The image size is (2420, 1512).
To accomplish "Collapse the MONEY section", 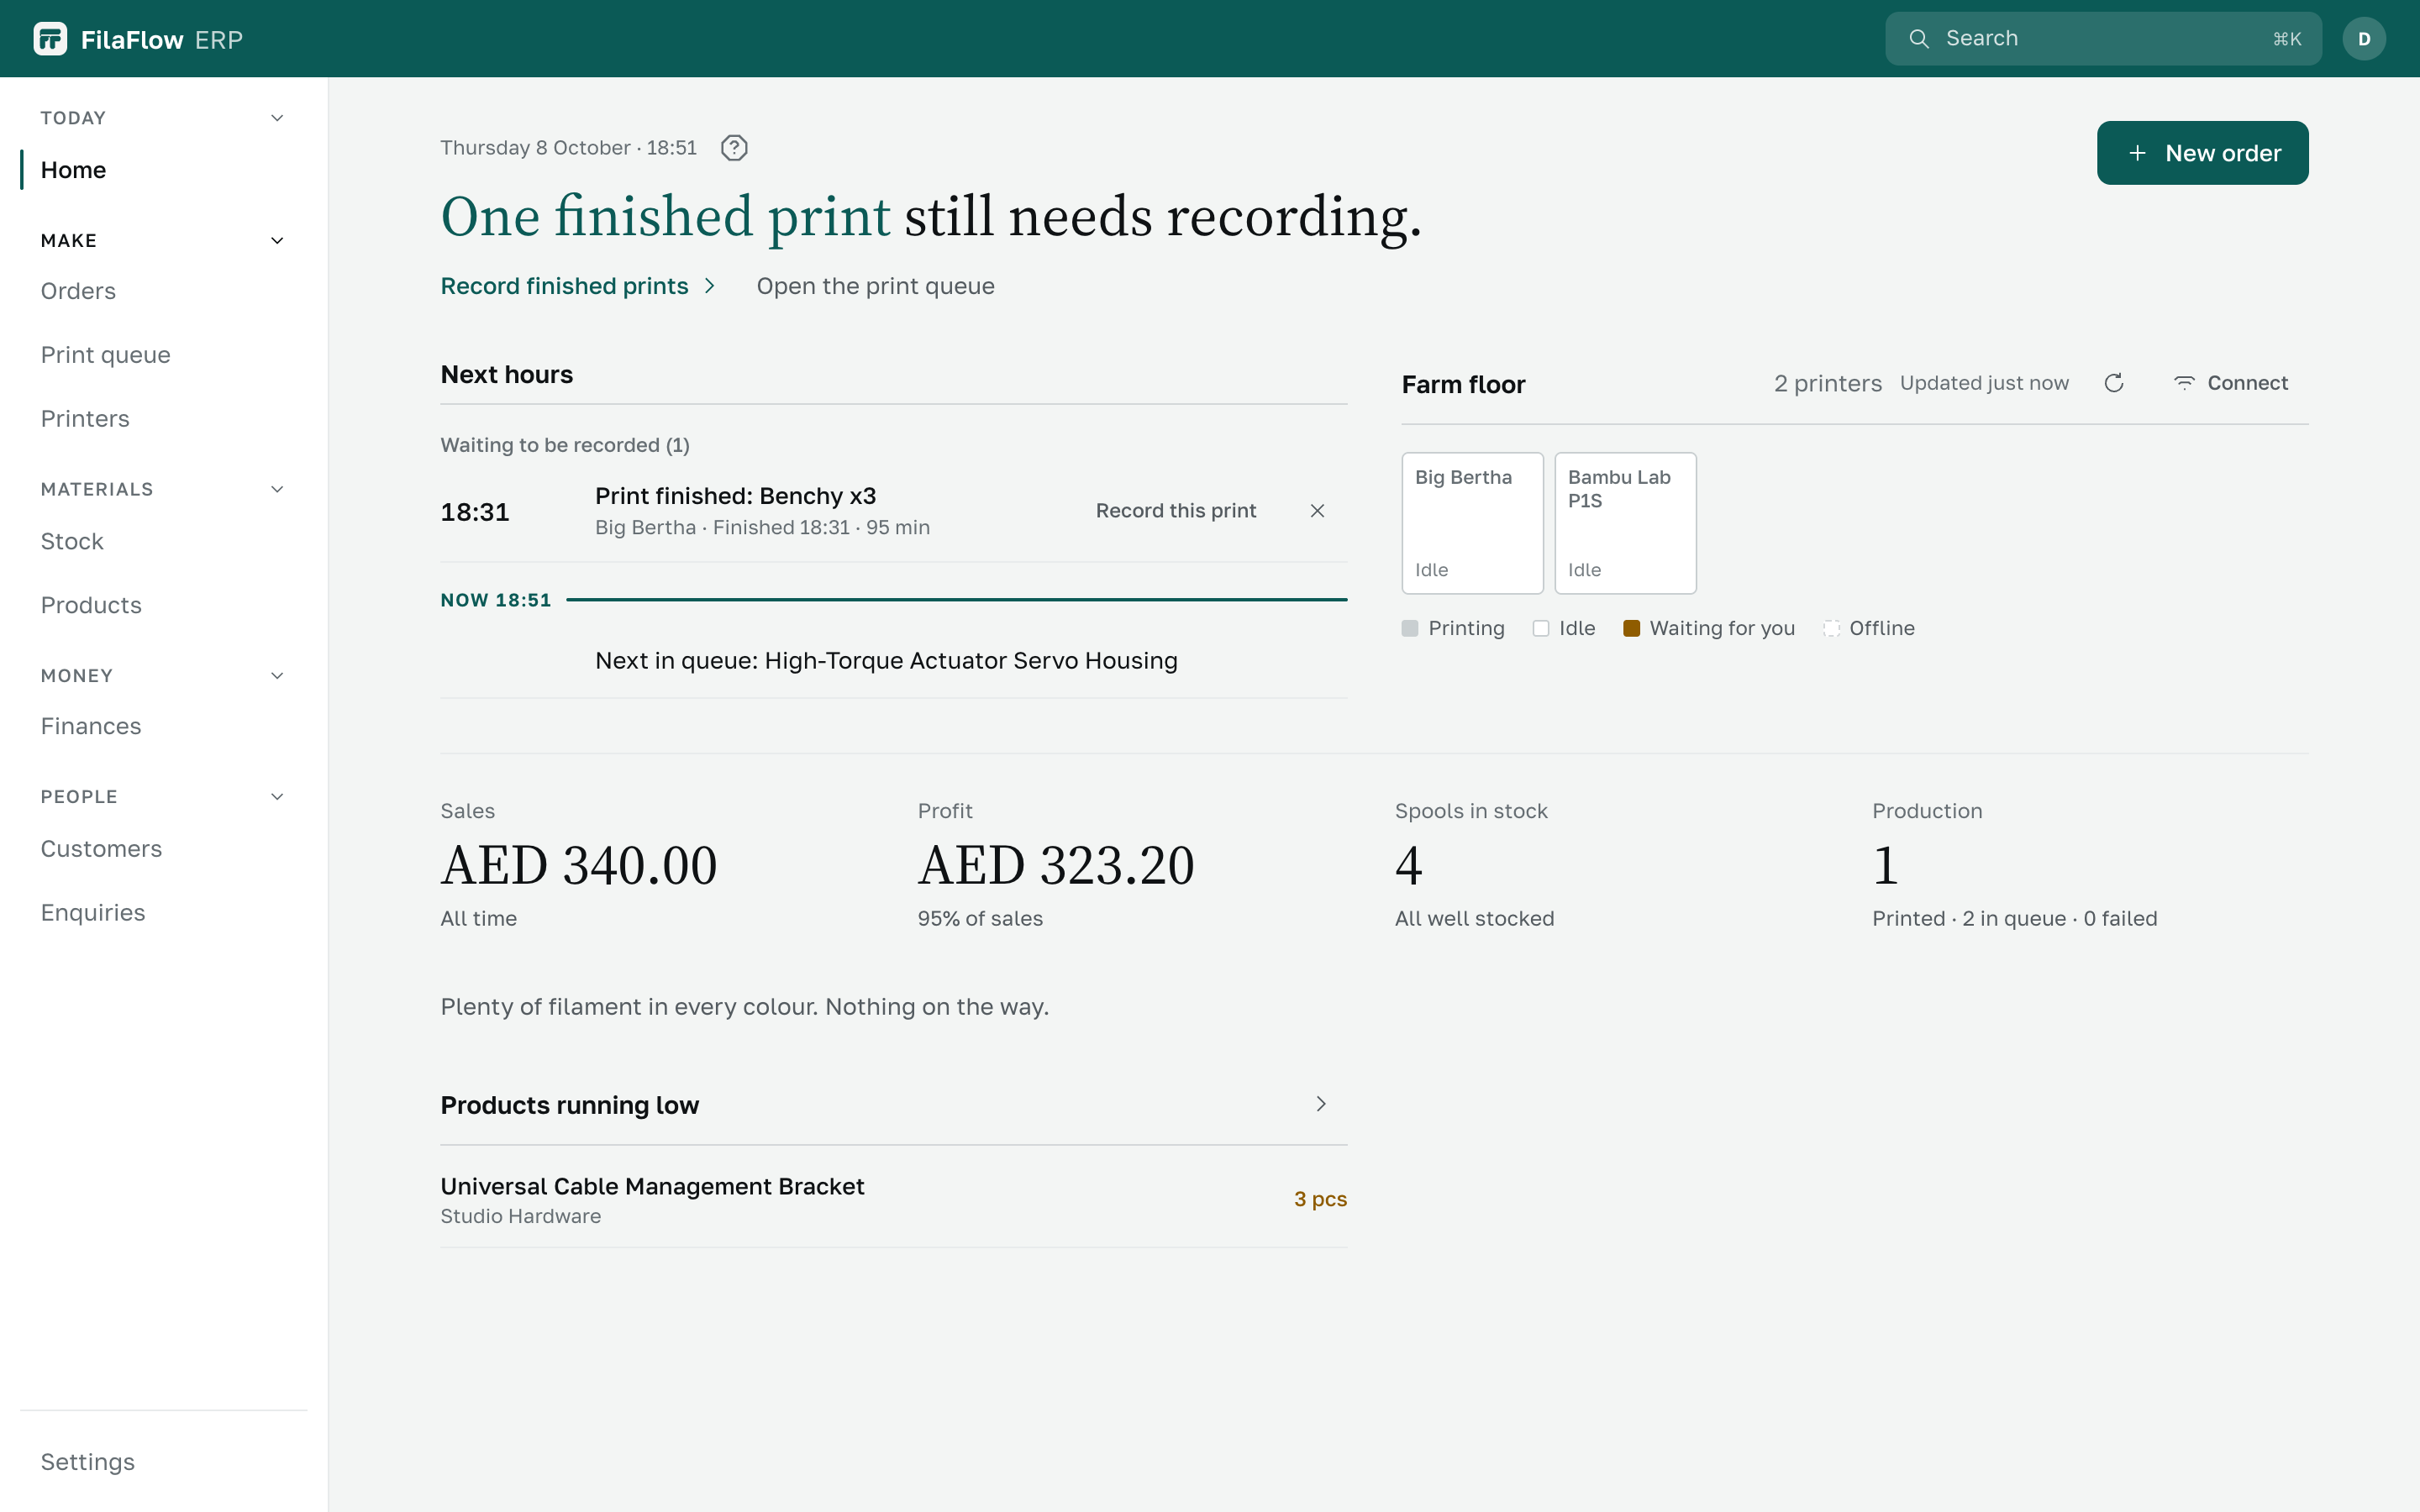I will tap(277, 676).
